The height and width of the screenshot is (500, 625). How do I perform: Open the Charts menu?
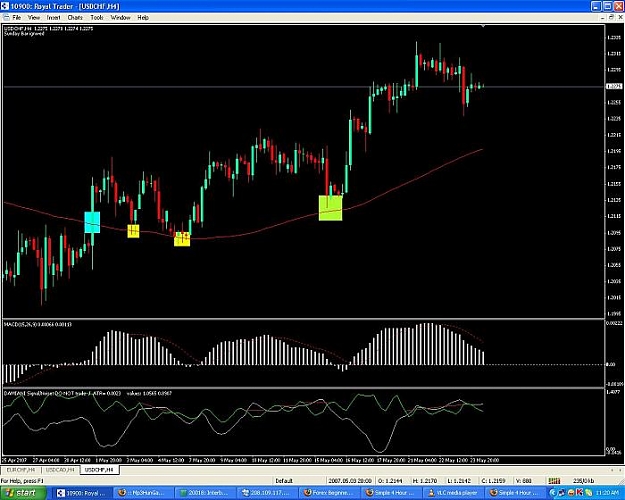click(75, 18)
